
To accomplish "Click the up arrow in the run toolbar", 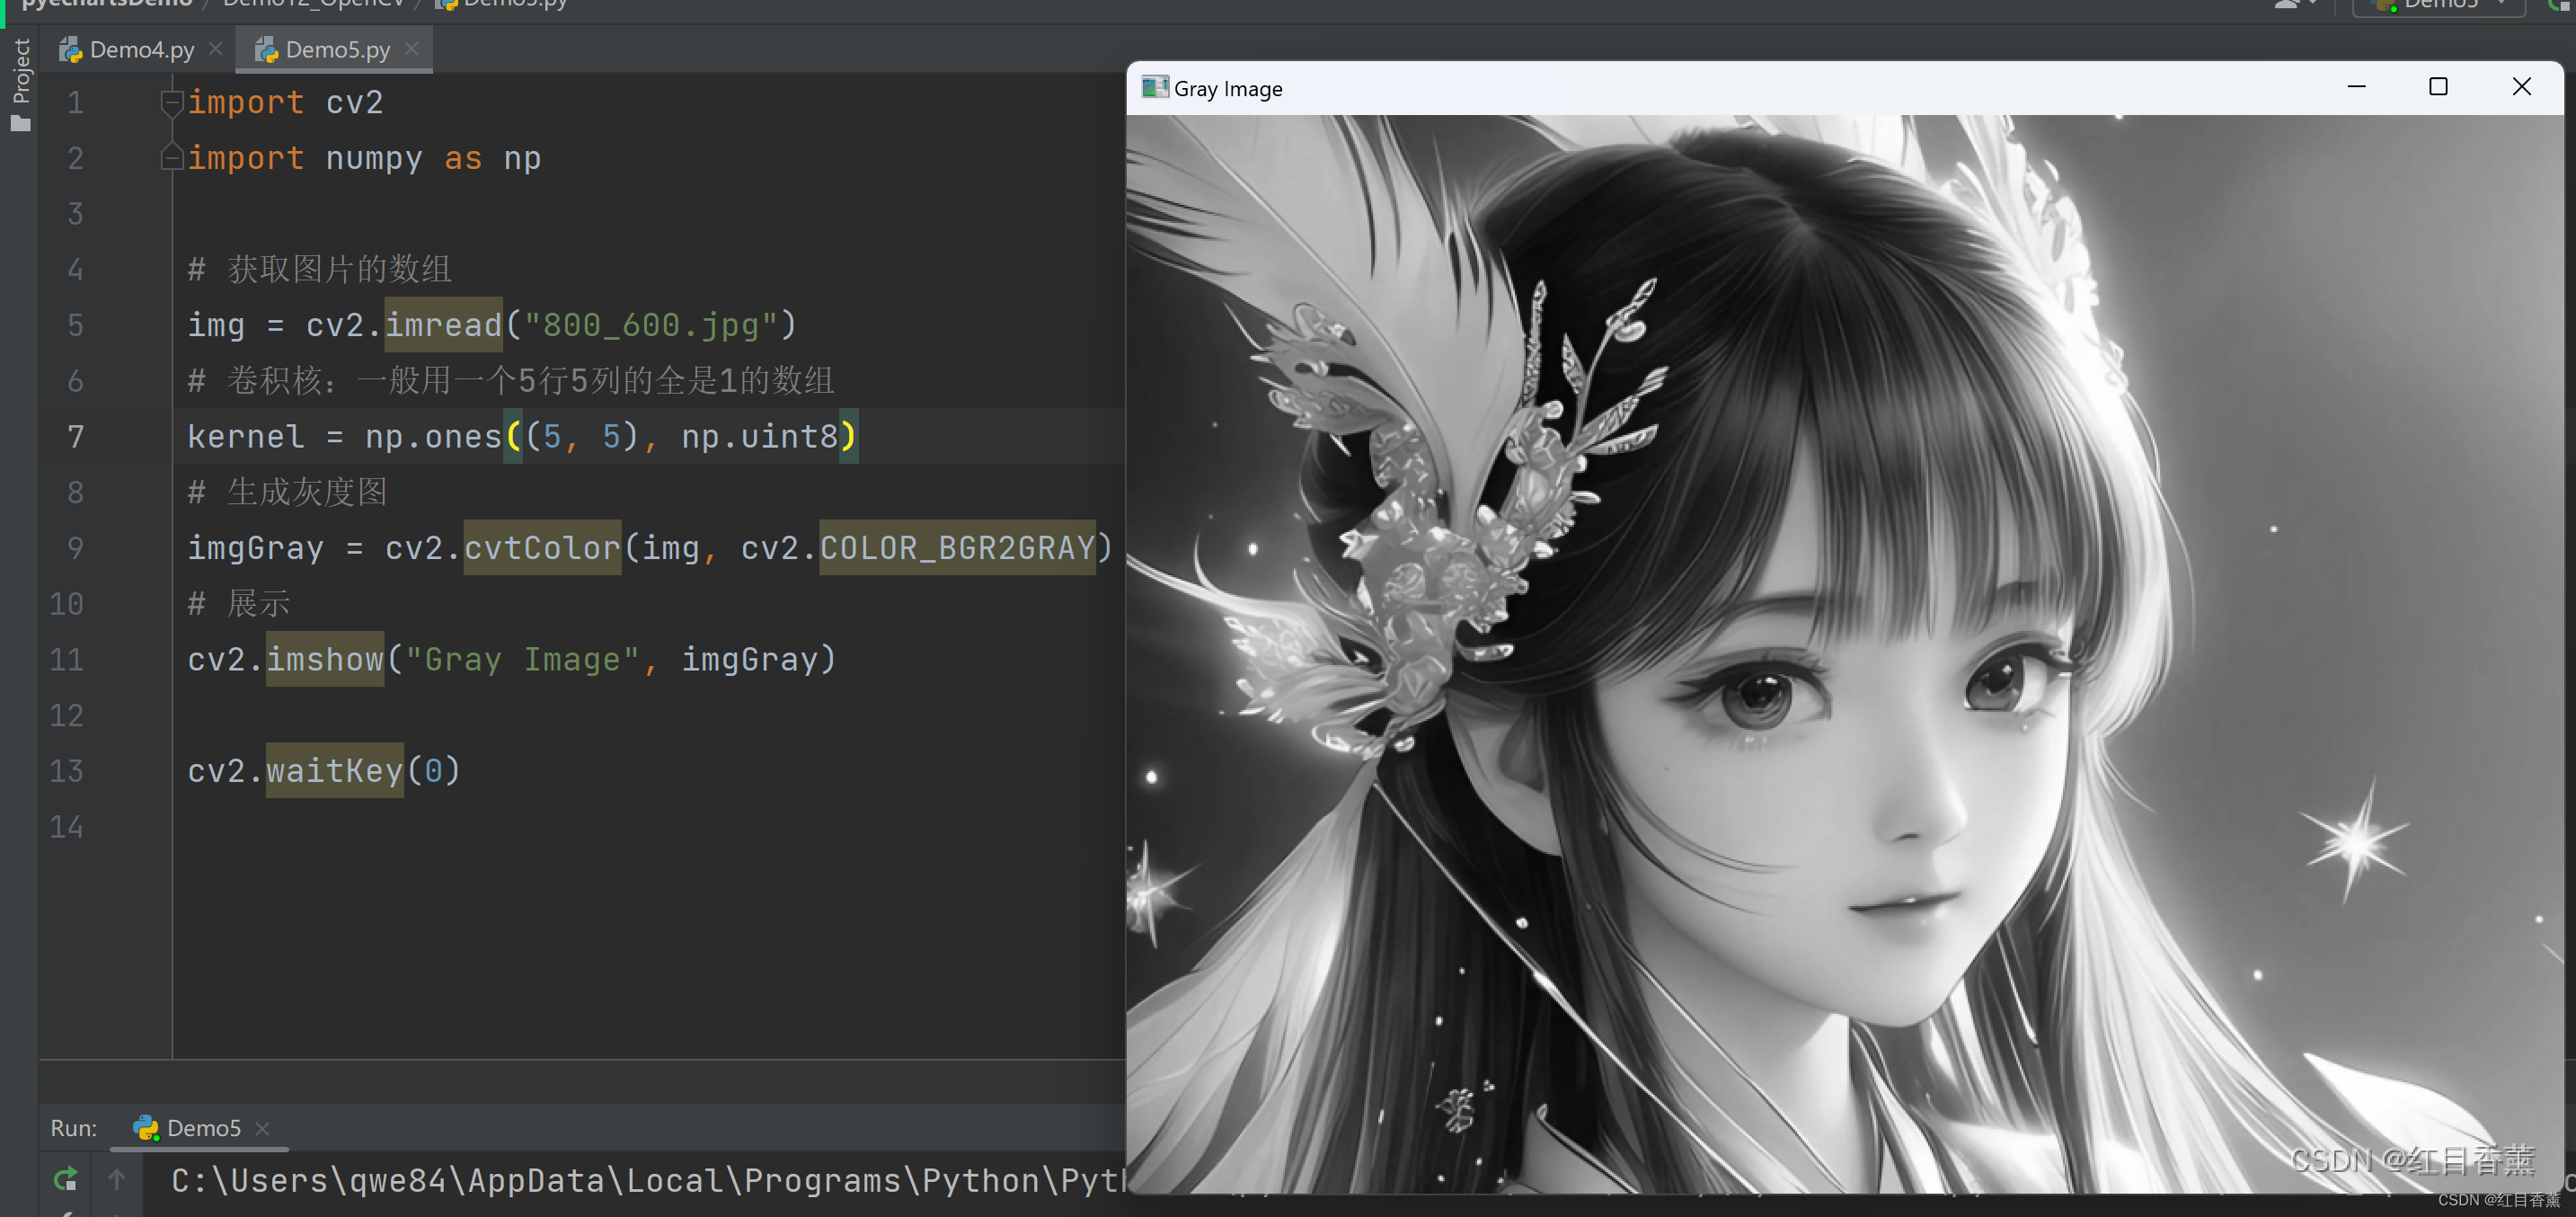I will pyautogui.click(x=117, y=1180).
